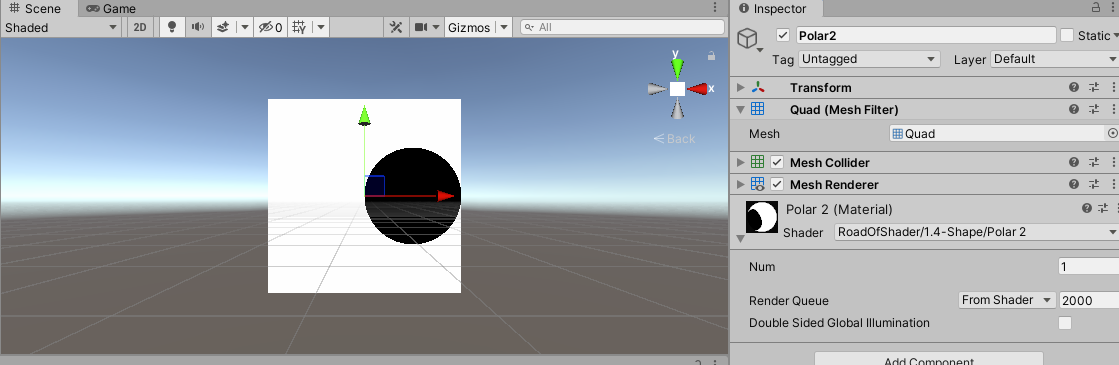Click the green Y axis cone on gizmo
Viewport: 1119px width, 365px height.
[677, 69]
